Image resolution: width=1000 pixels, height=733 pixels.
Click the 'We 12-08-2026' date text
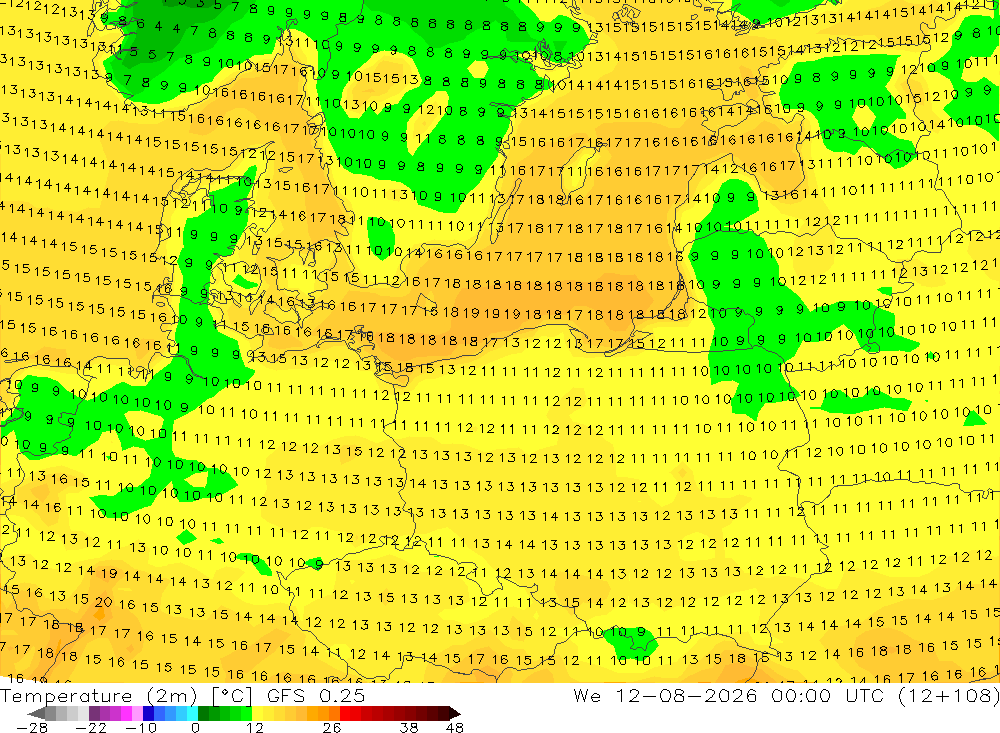(x=666, y=696)
